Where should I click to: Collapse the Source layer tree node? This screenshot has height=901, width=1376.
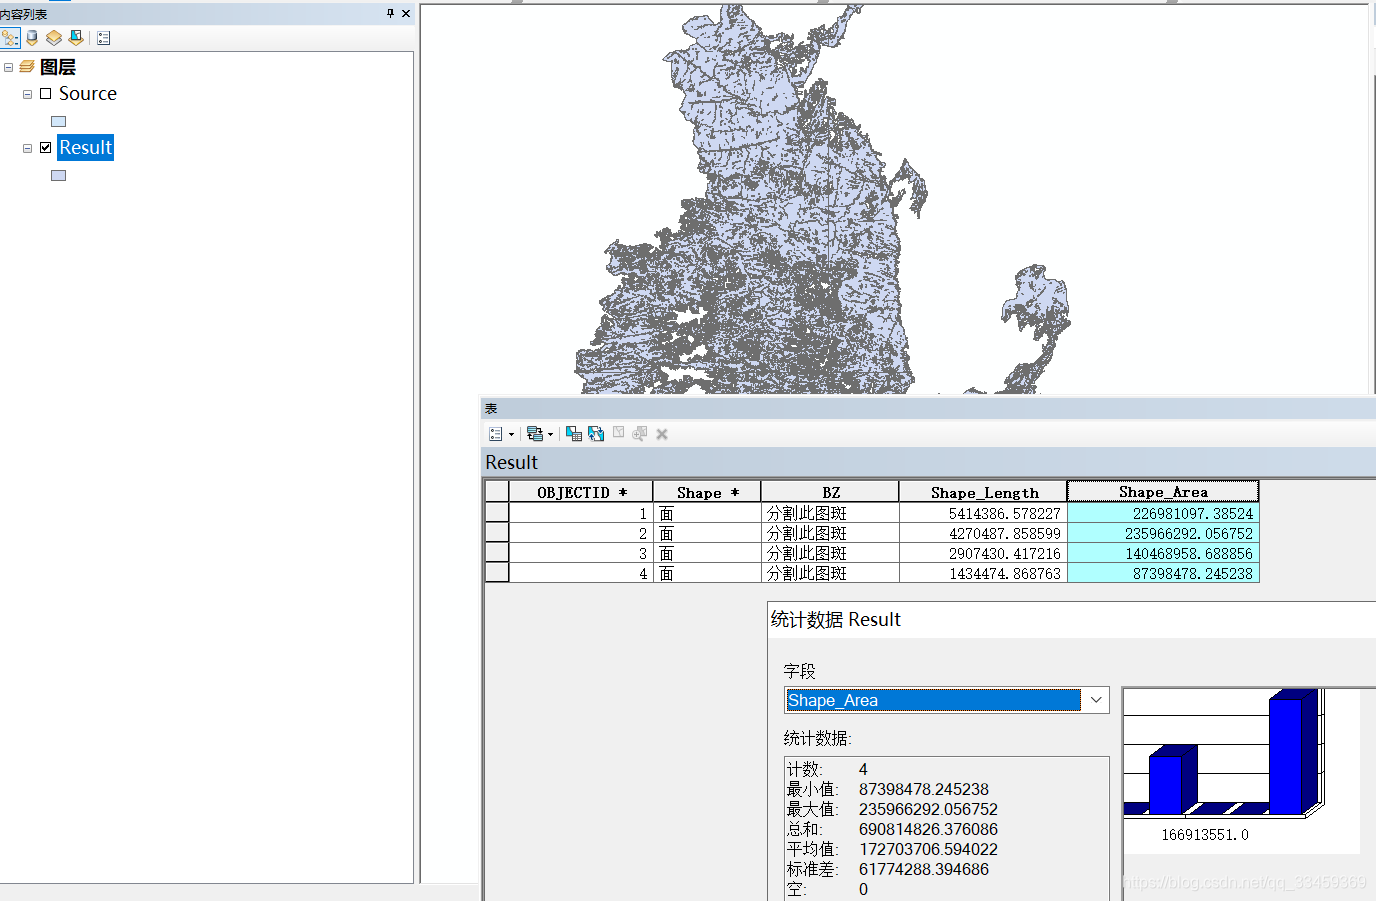[x=27, y=93]
